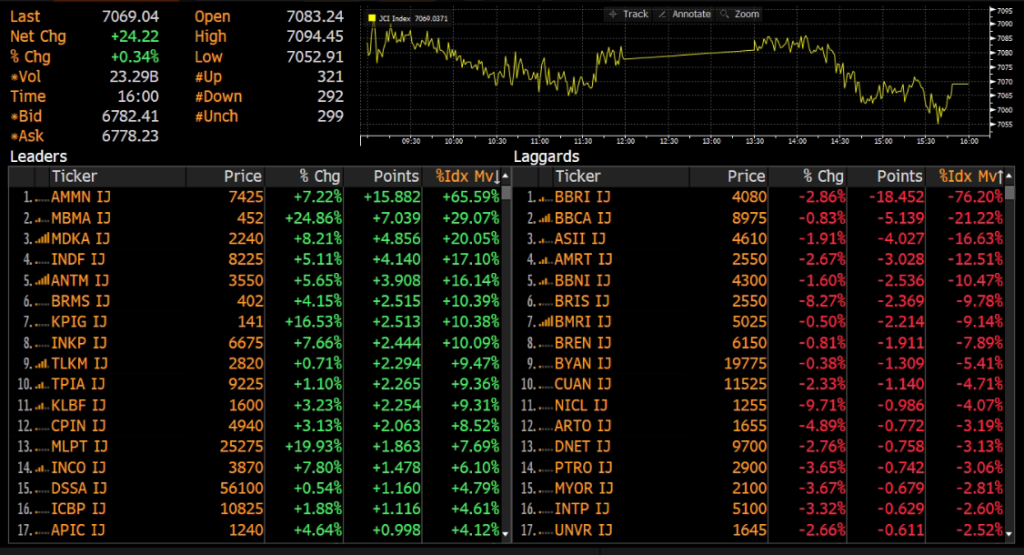Viewport: 1024px width, 555px height.
Task: Click Leaders table Ticker column header
Action: [x=74, y=176]
